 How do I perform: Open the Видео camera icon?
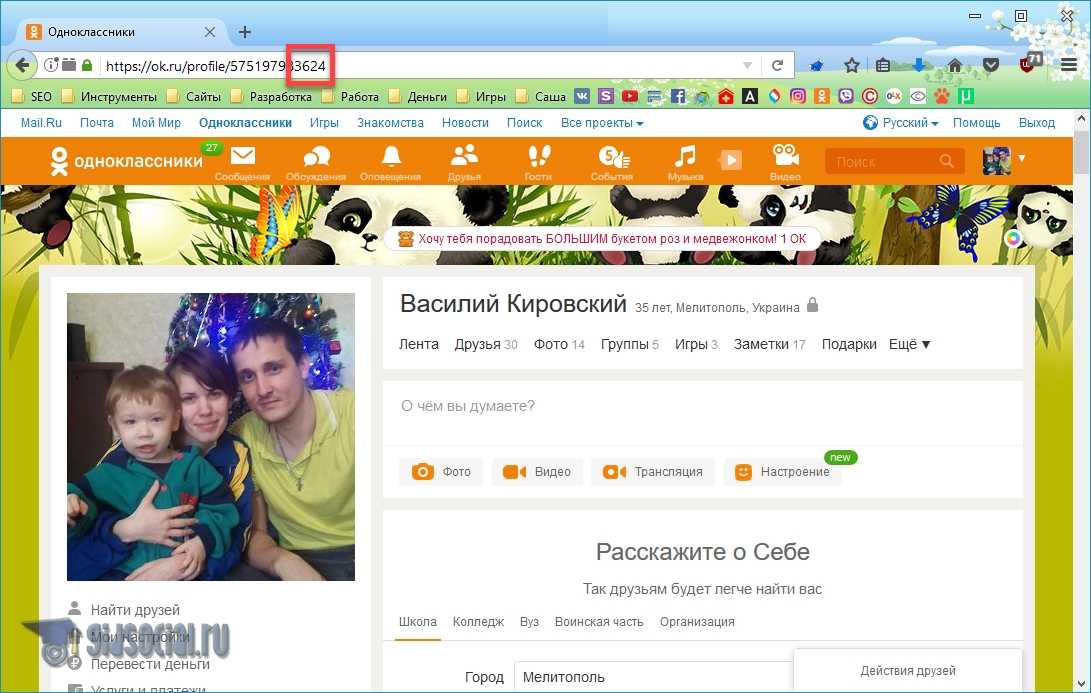click(785, 158)
